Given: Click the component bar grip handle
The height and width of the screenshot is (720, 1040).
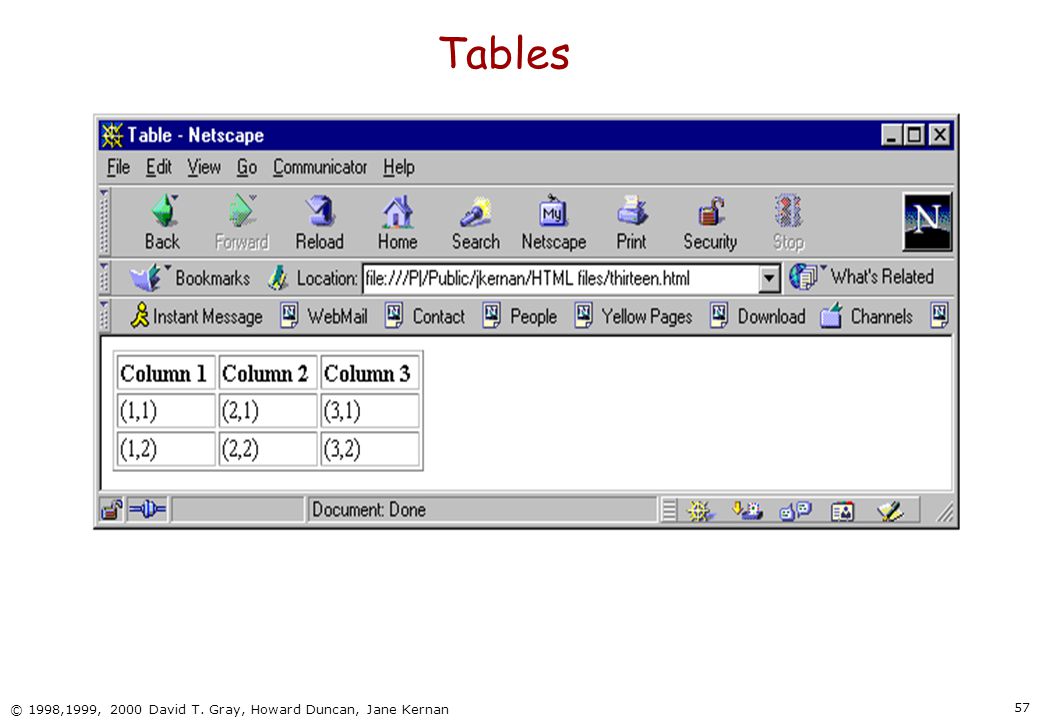Looking at the screenshot, I should [x=669, y=510].
